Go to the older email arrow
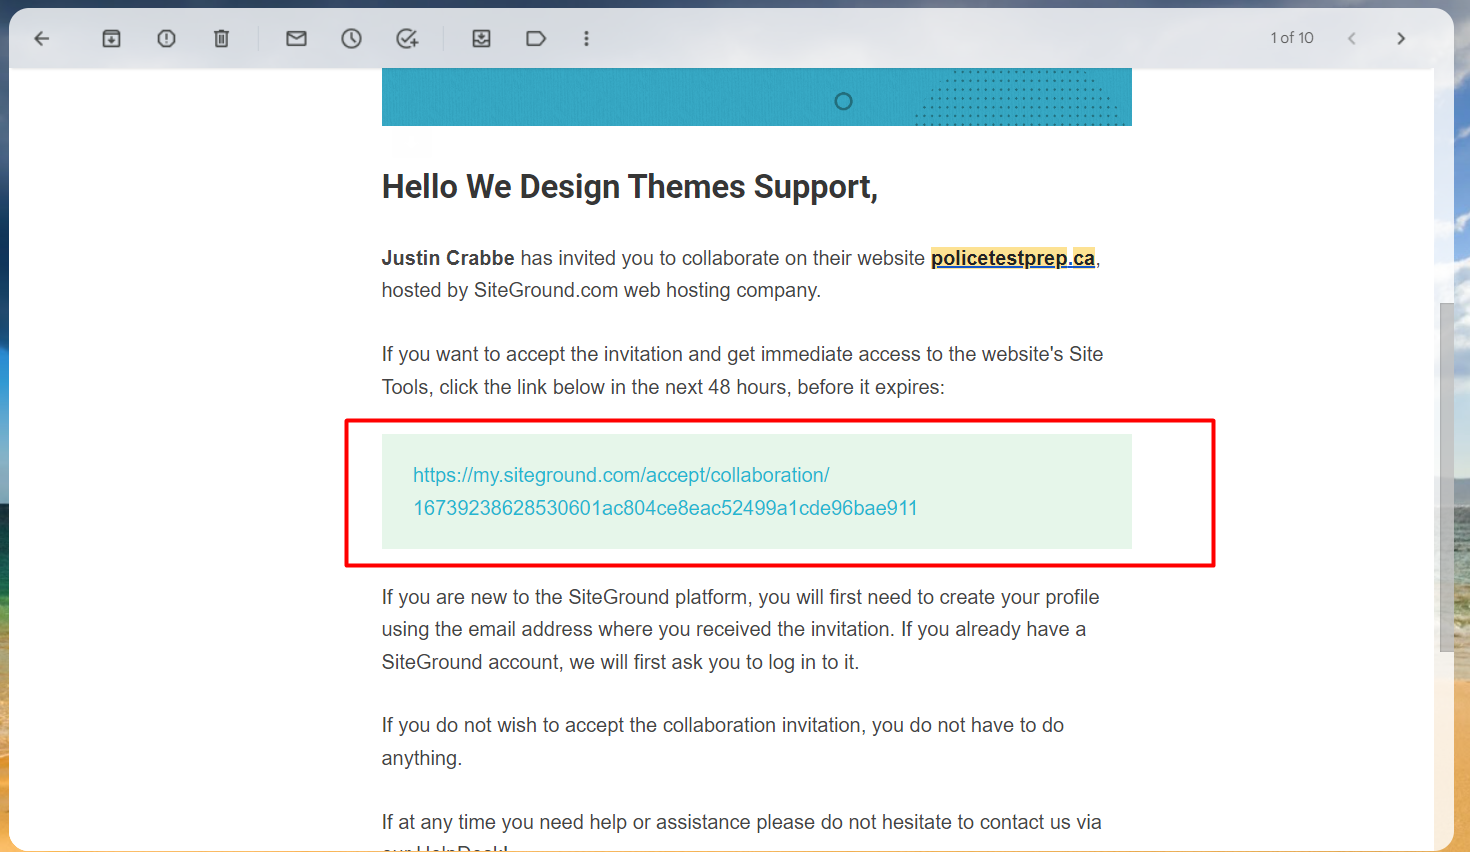Screen dimensions: 1470x852 pyautogui.click(x=1401, y=39)
